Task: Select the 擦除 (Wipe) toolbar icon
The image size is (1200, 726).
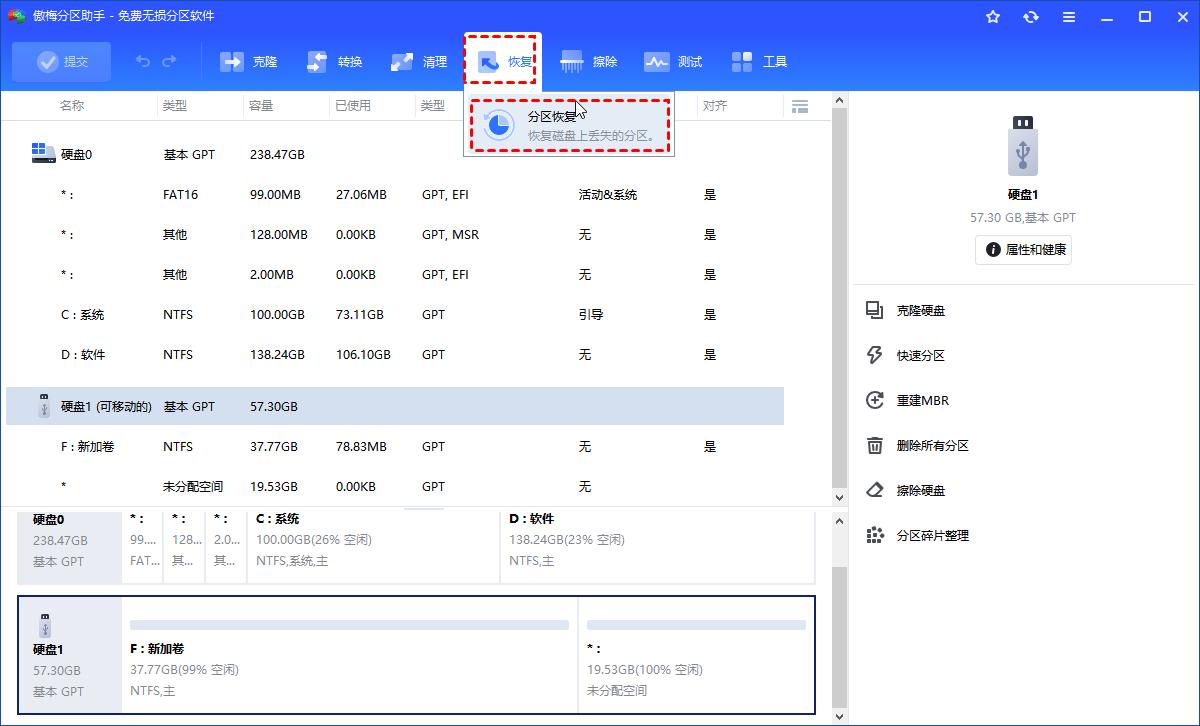Action: coord(588,61)
